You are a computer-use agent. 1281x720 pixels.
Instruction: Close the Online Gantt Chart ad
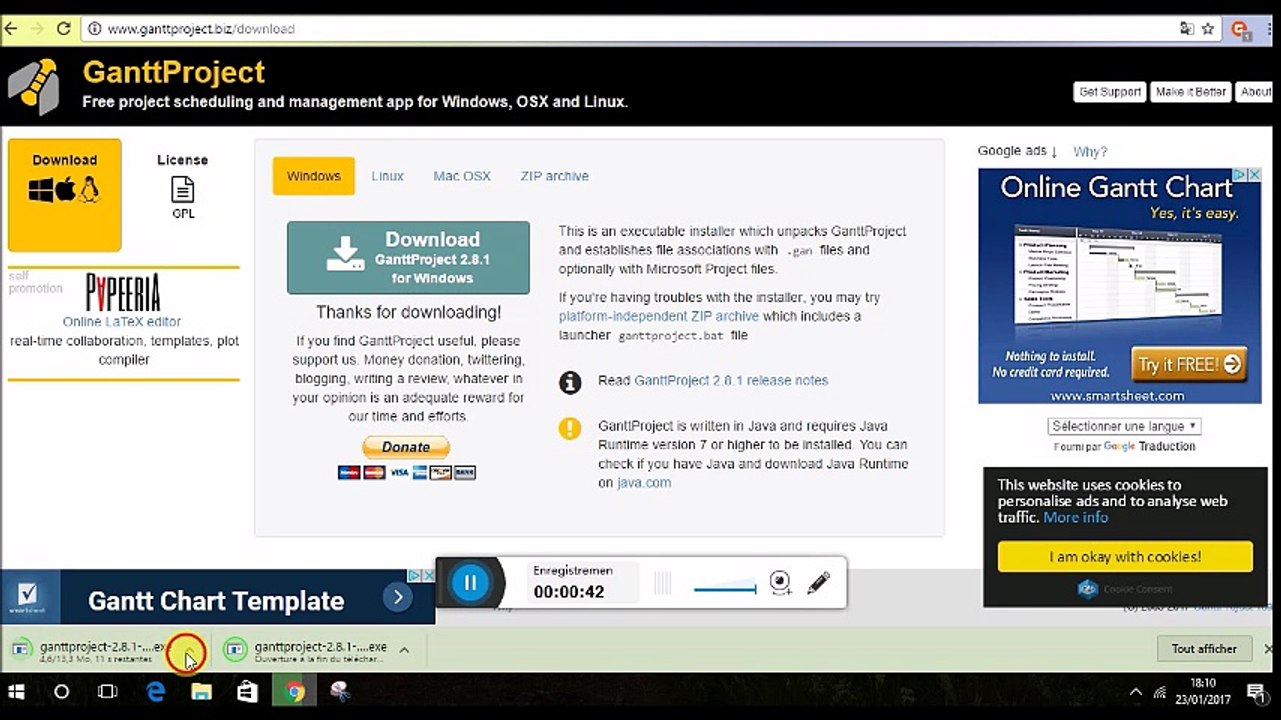point(1254,175)
